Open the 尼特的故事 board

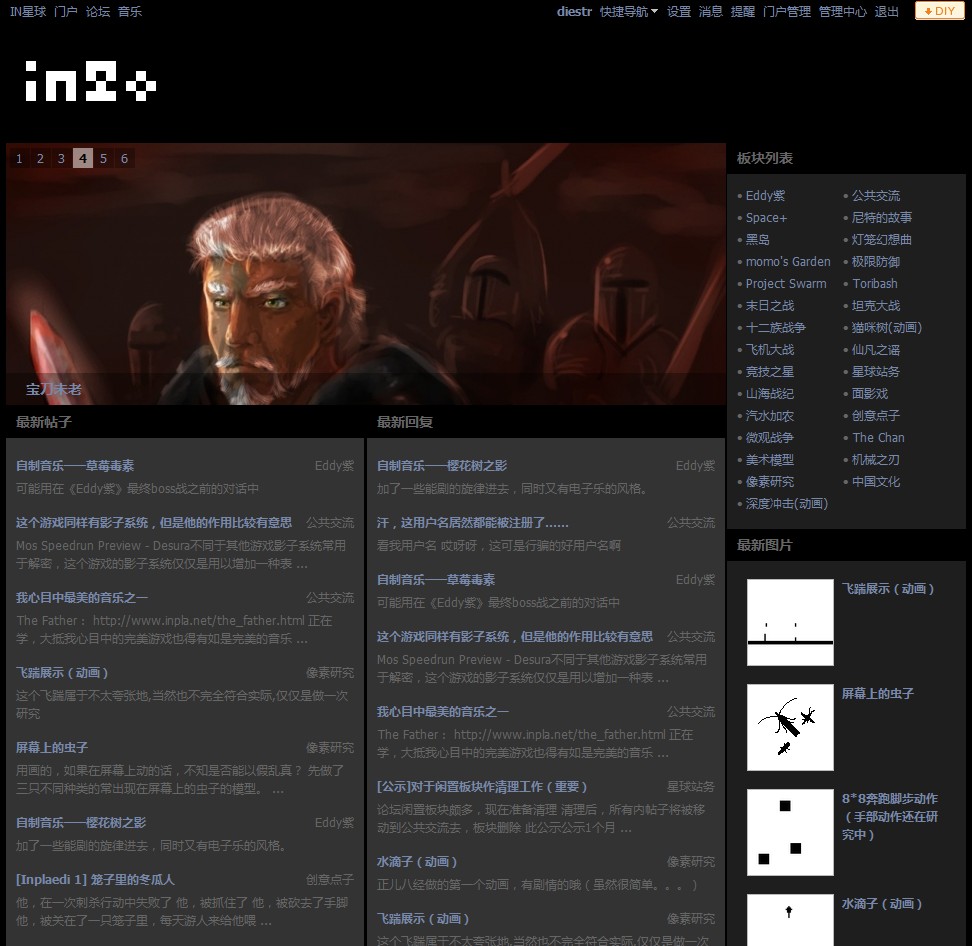(x=881, y=218)
